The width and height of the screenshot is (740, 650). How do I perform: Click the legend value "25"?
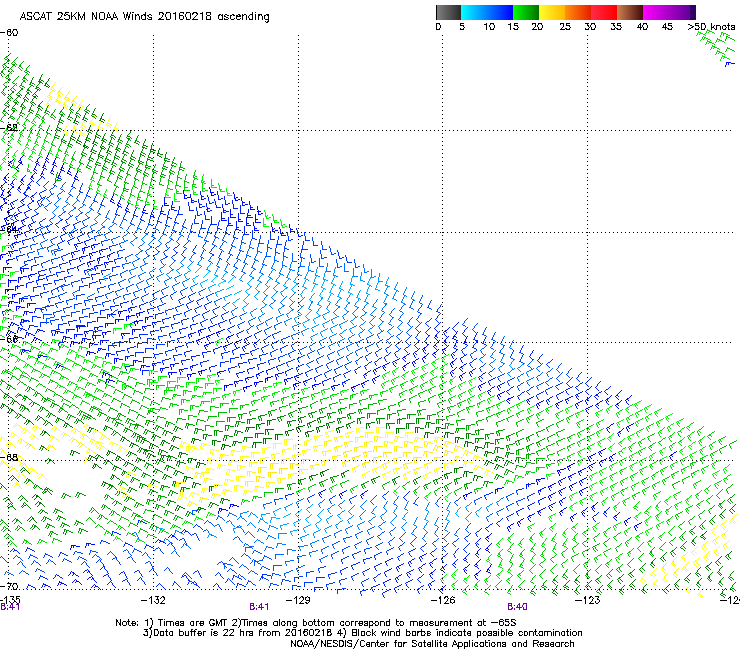click(565, 27)
